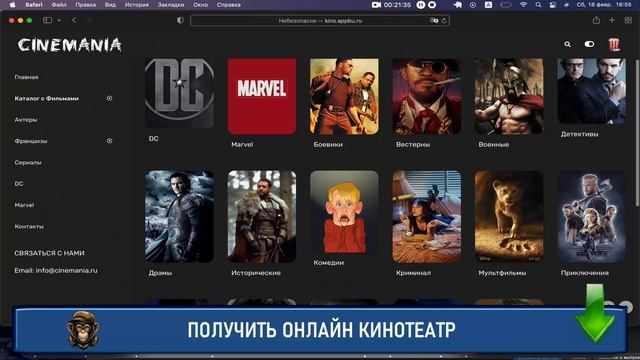Toggle the dark/light theme switch
Image resolution: width=640 pixels, height=360 pixels.
[x=589, y=44]
